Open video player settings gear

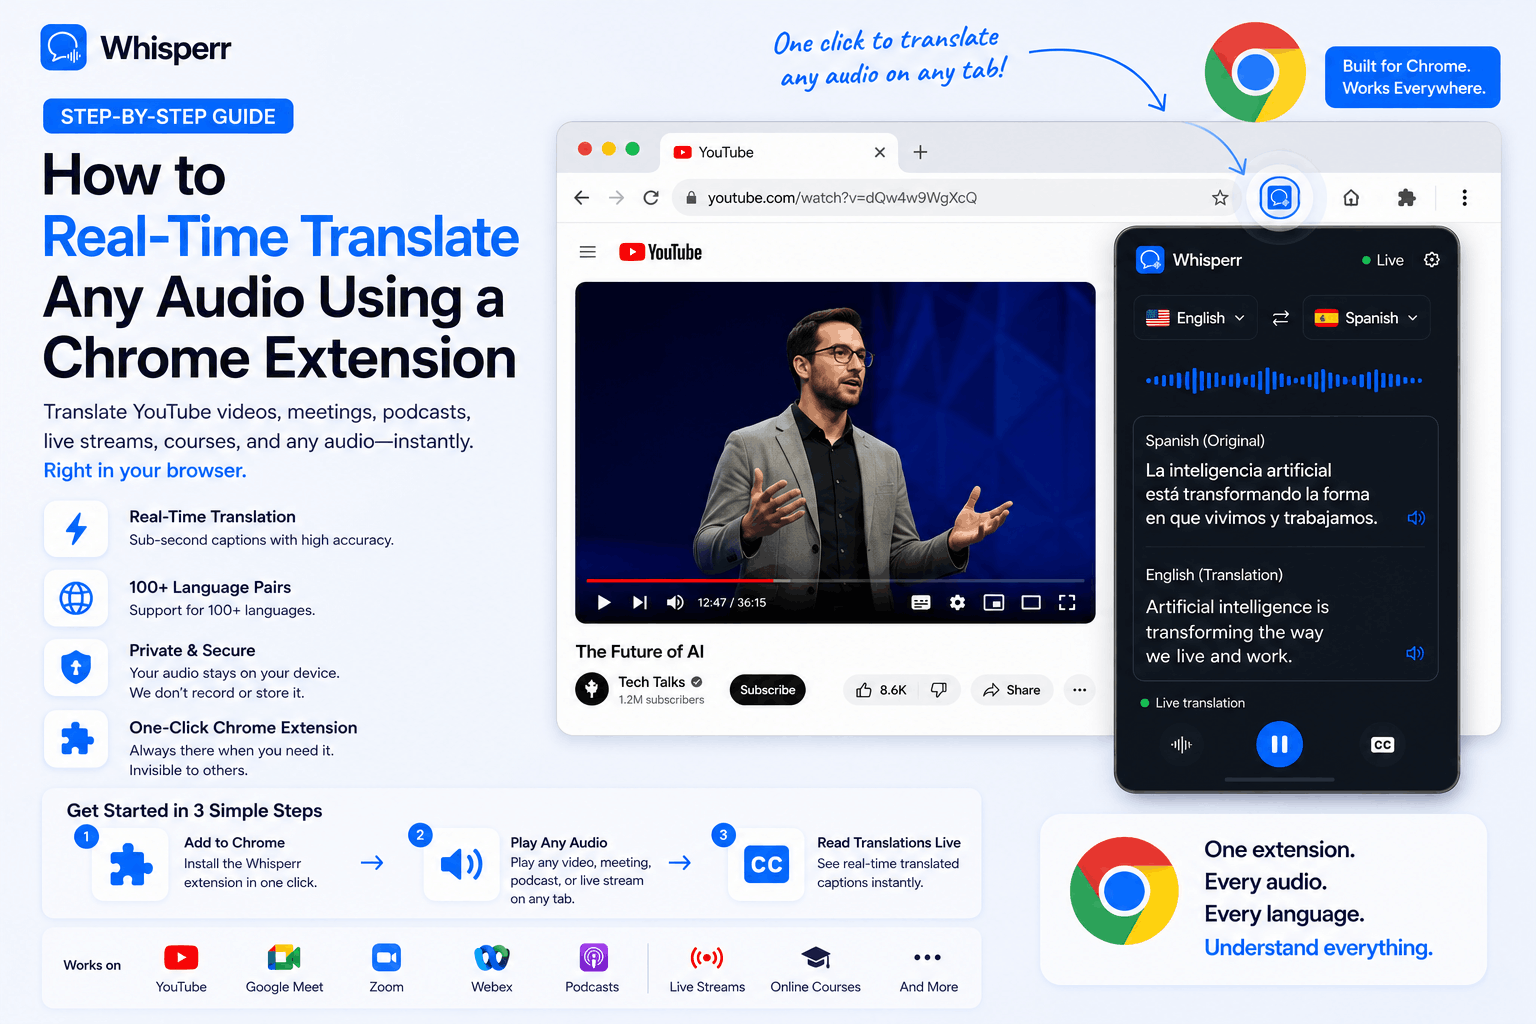[x=957, y=602]
